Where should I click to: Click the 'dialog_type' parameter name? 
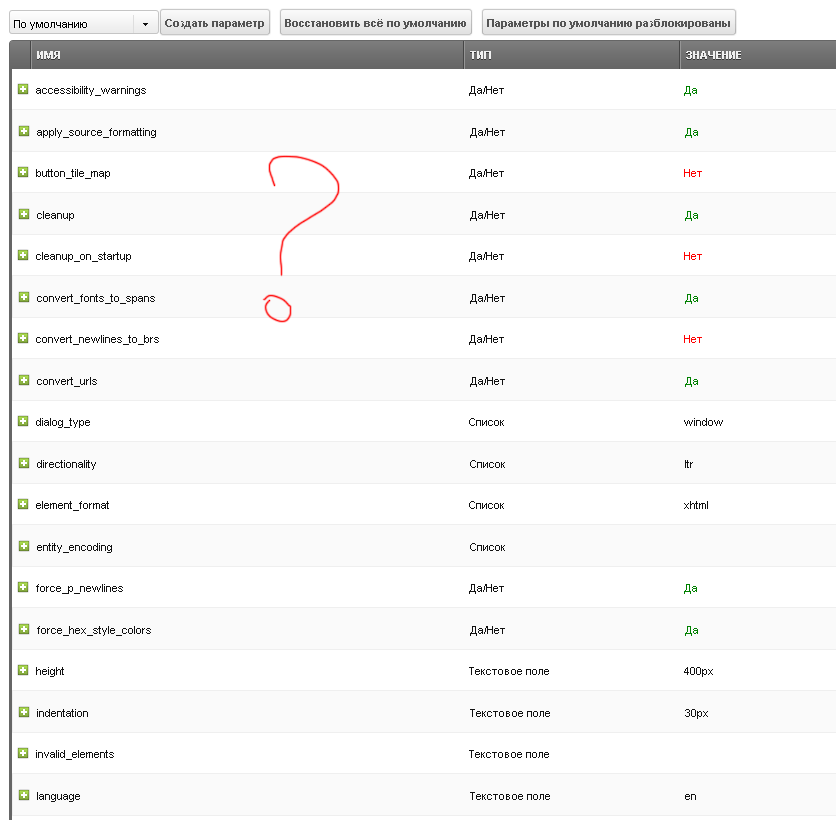(63, 422)
